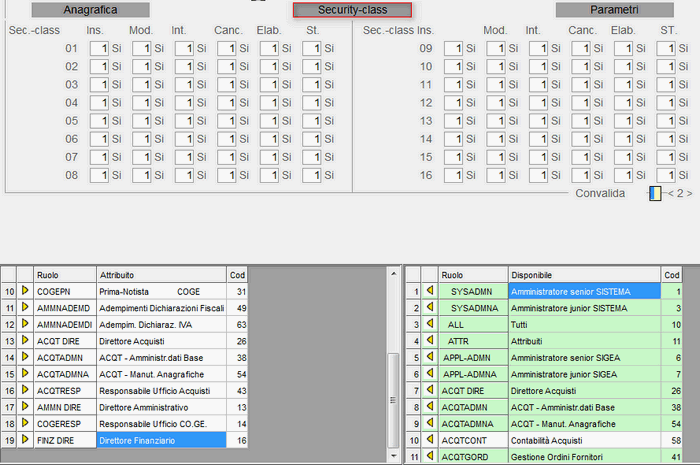700x465 pixels.
Task: Click the ST. field for Sec.-class 16
Action: tap(666, 175)
